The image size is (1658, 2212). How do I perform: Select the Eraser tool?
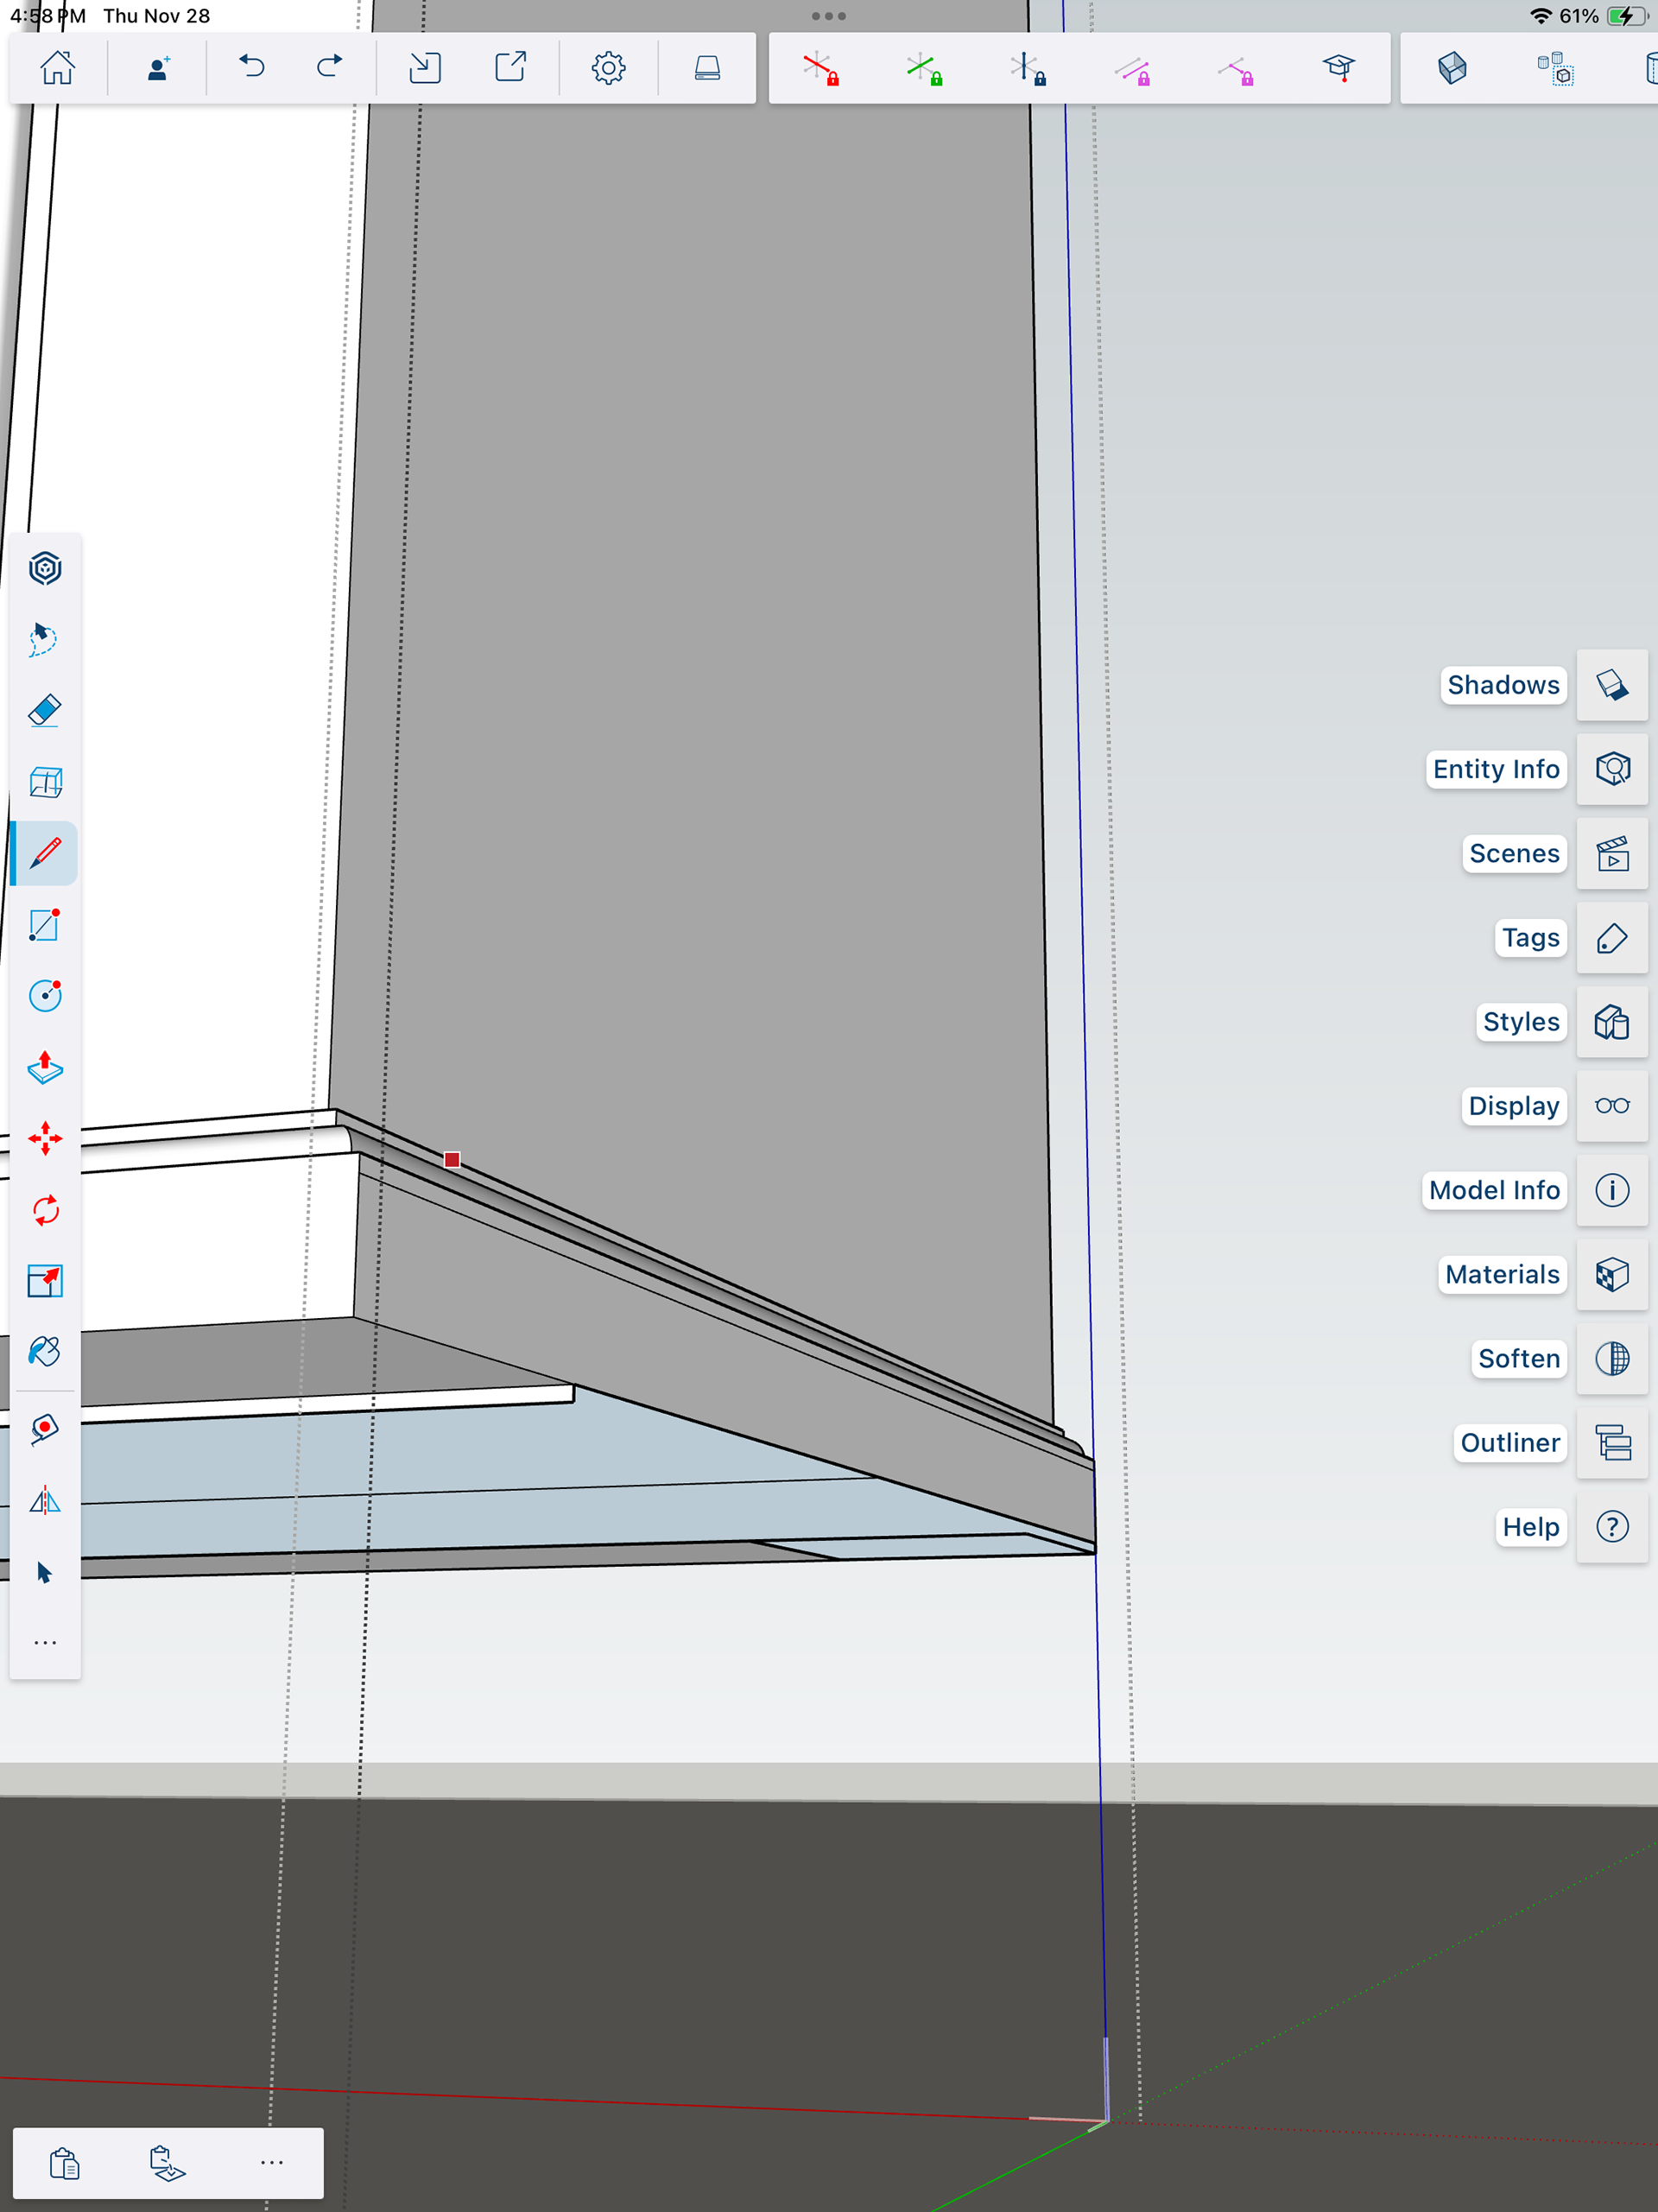point(45,711)
